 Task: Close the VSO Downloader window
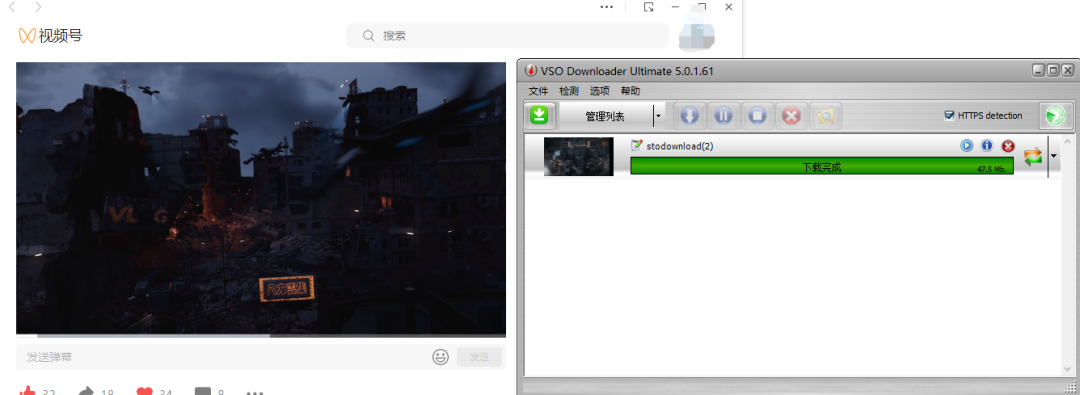[1067, 70]
